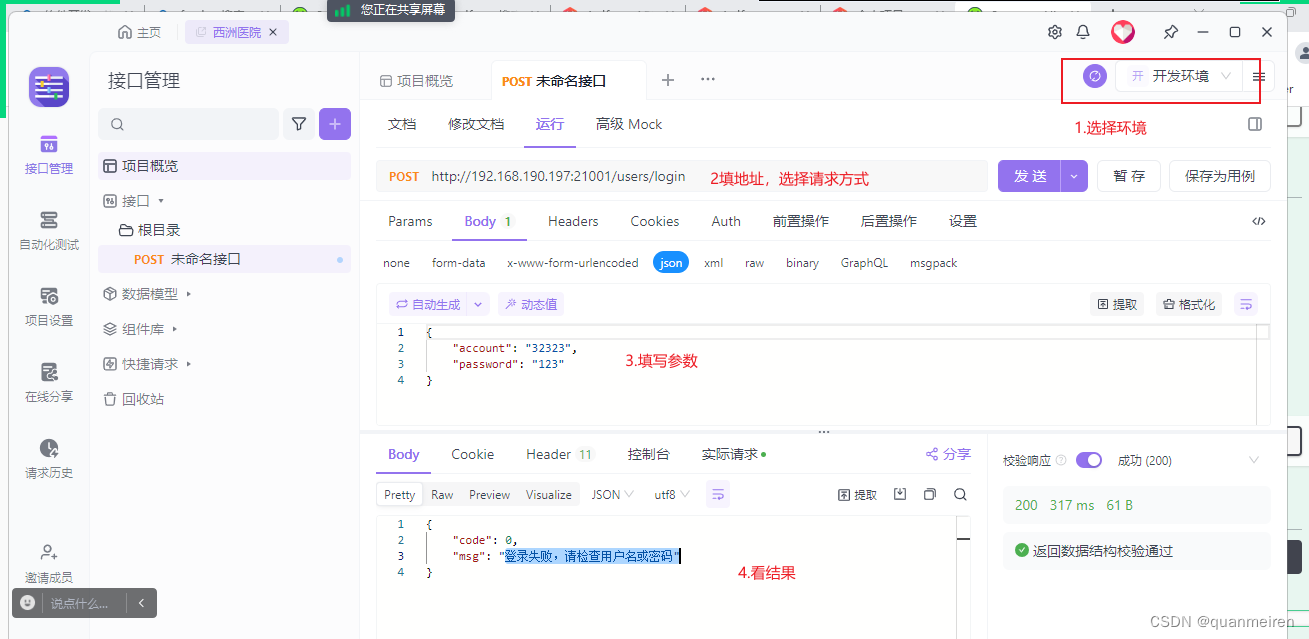This screenshot has height=639, width=1309.
Task: Select the xml body type
Action: click(x=713, y=263)
